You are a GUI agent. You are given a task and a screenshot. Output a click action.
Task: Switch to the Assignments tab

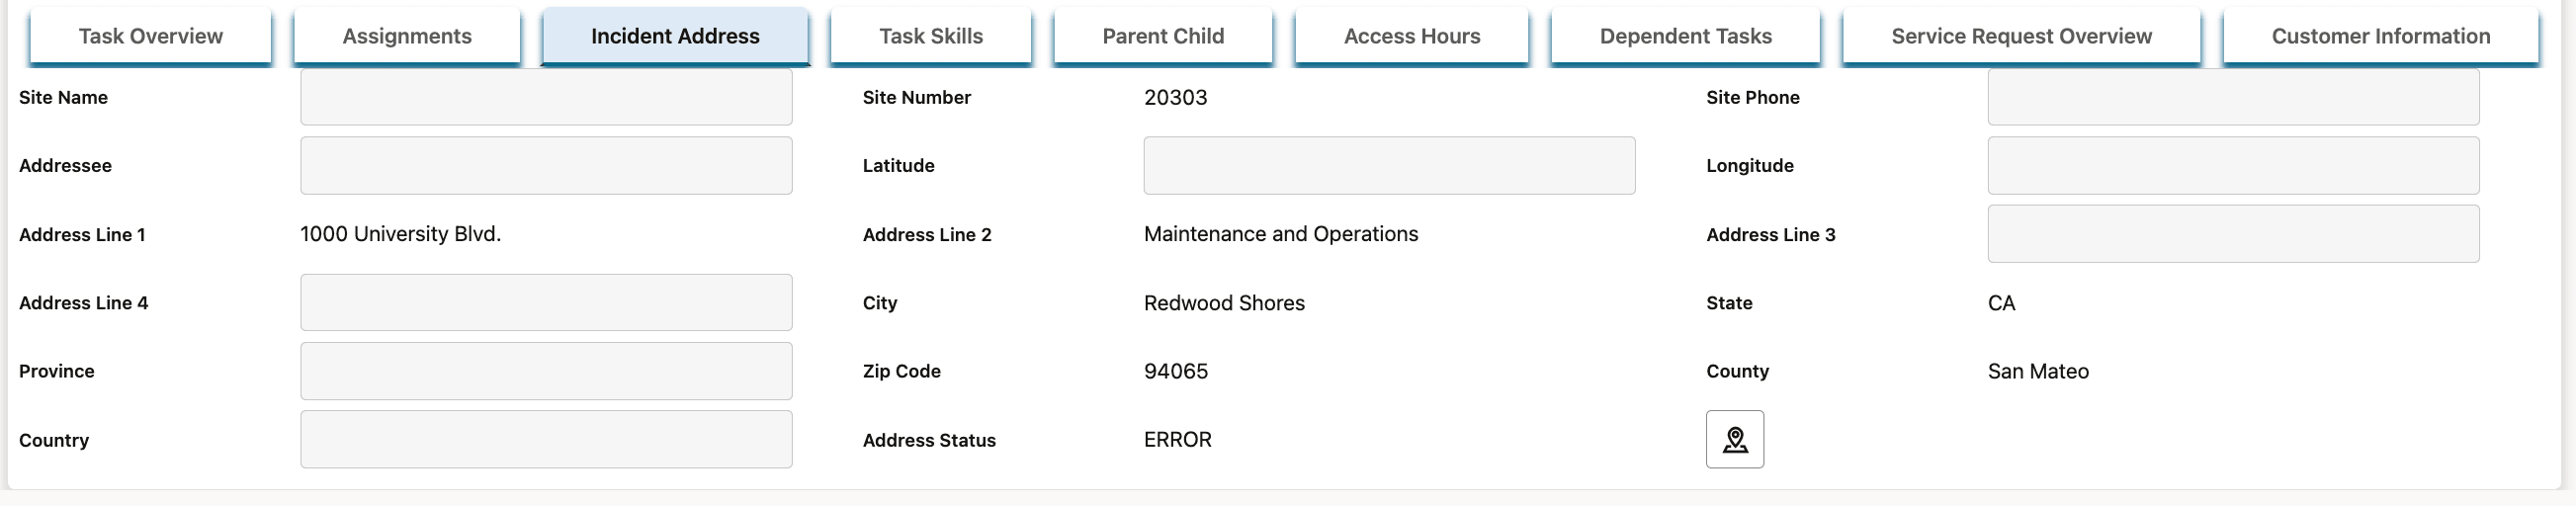407,36
